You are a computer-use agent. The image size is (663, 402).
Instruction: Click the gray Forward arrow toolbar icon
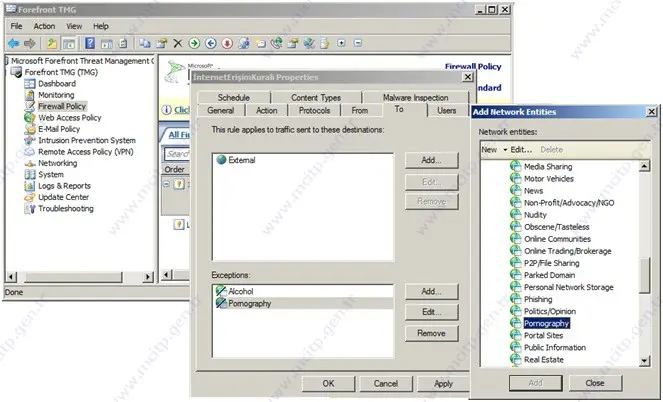coord(30,43)
